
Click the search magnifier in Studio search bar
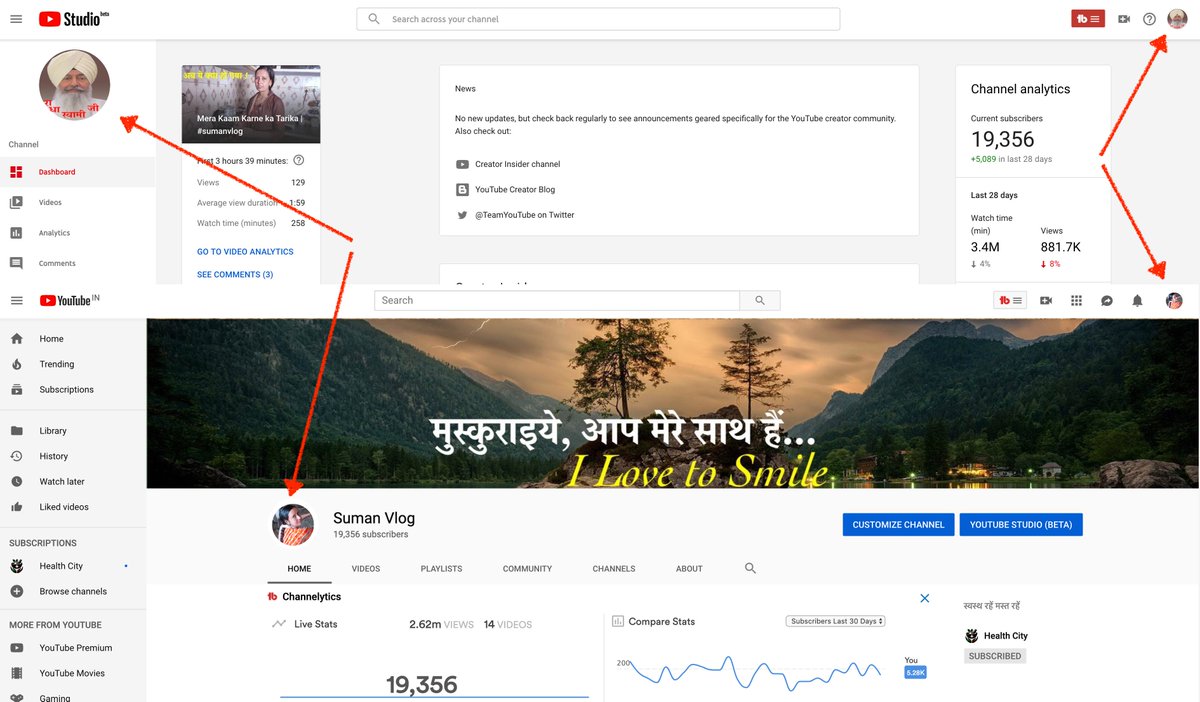(x=374, y=19)
